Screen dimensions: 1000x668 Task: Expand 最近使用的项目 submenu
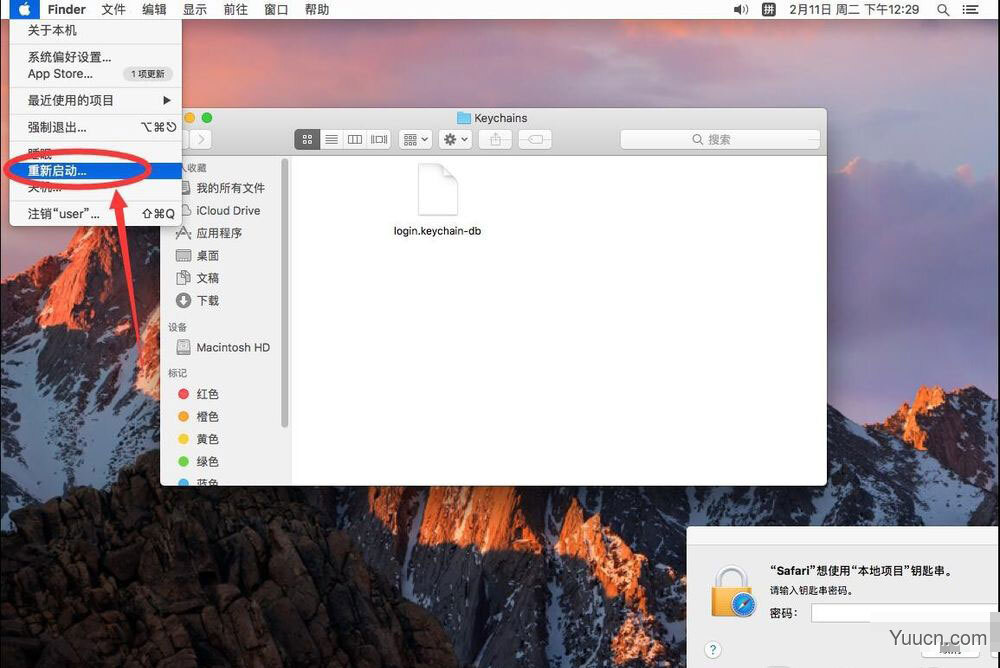(x=96, y=100)
